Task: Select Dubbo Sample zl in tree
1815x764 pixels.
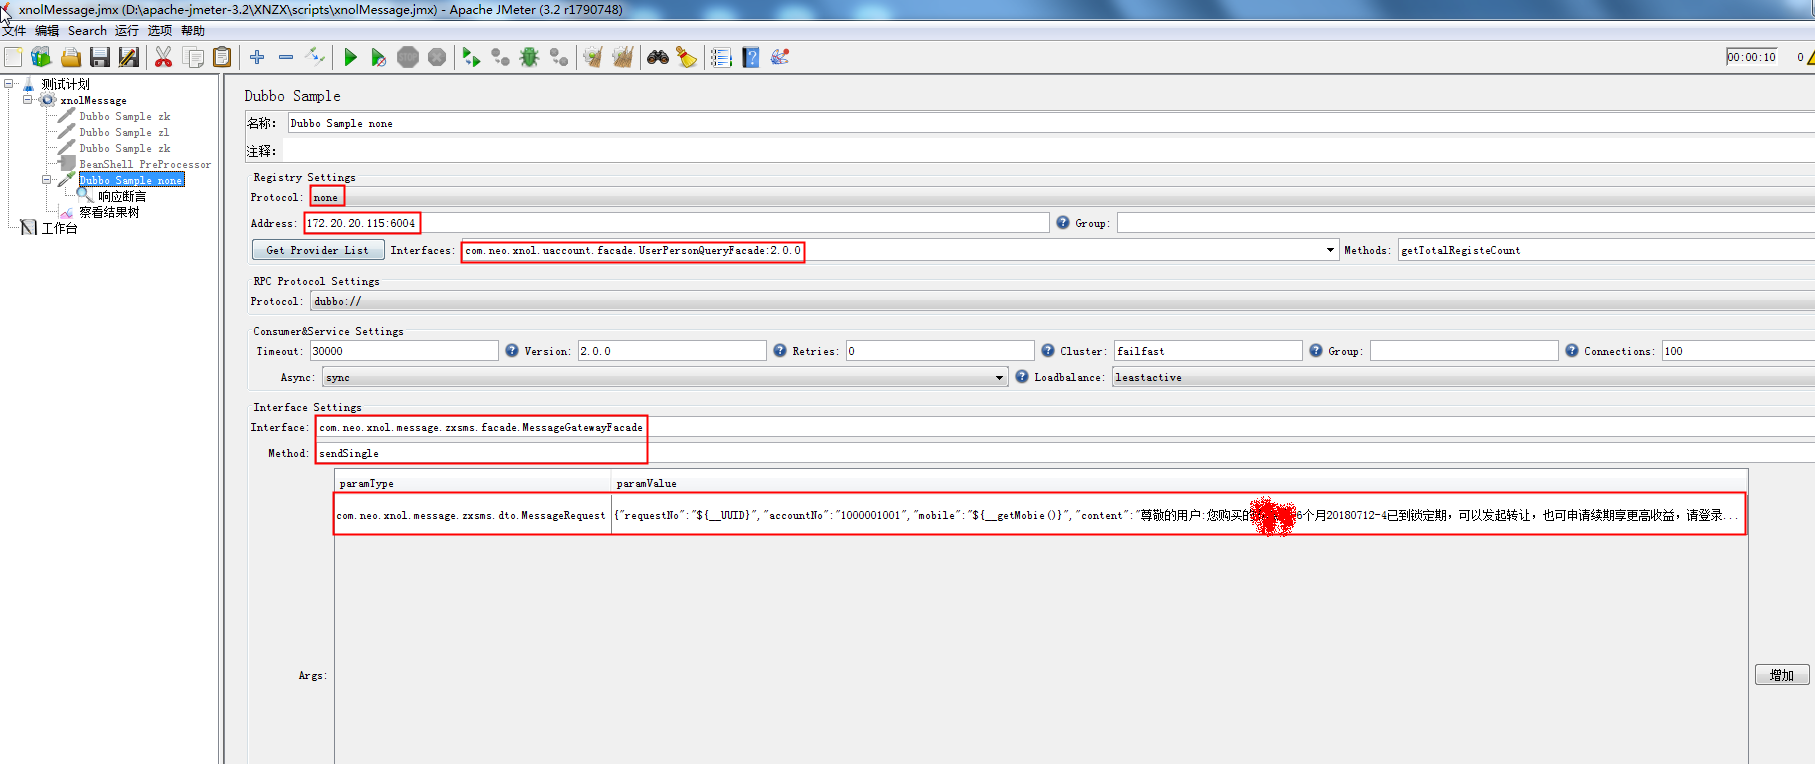Action: tap(124, 132)
